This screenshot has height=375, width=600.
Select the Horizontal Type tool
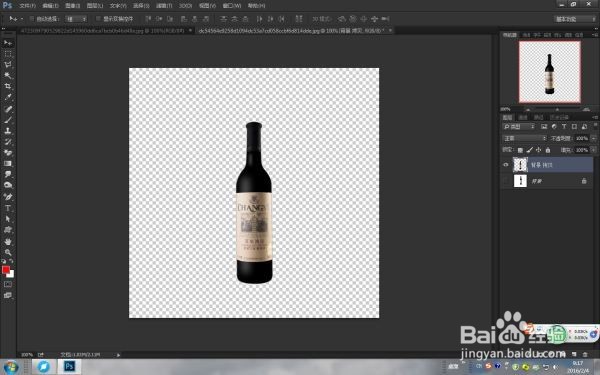click(x=8, y=208)
